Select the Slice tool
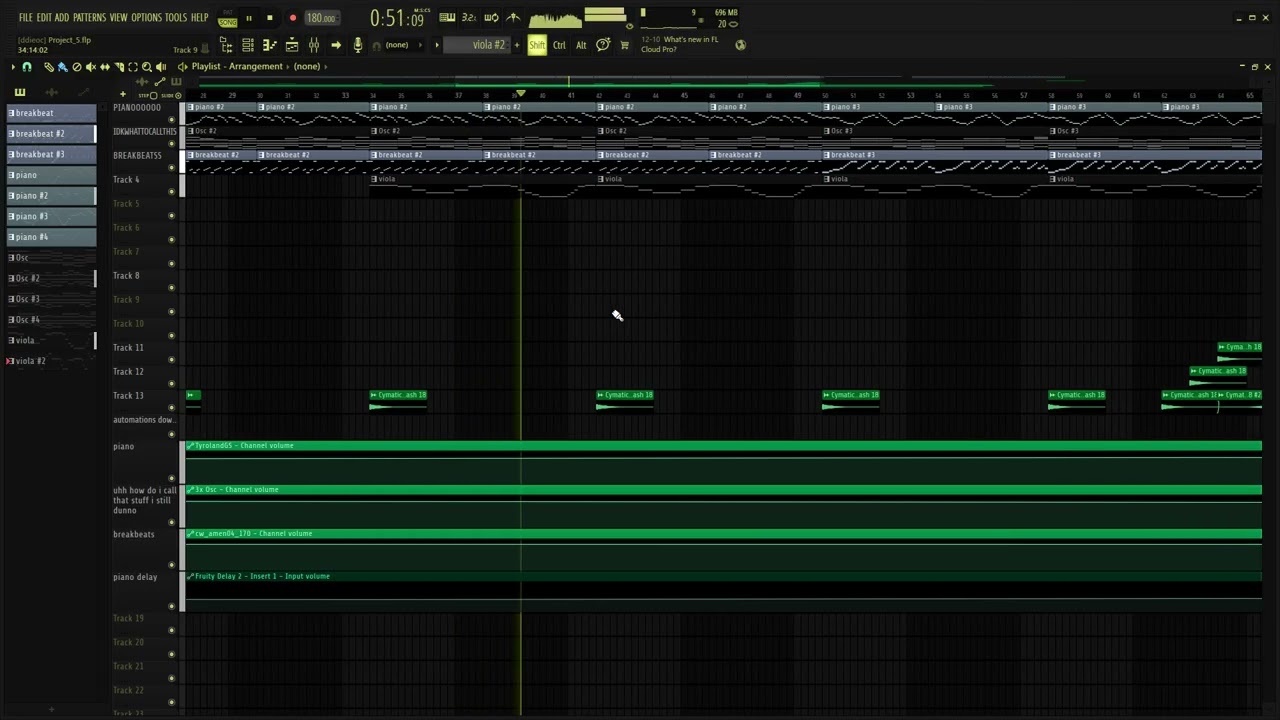 119,67
